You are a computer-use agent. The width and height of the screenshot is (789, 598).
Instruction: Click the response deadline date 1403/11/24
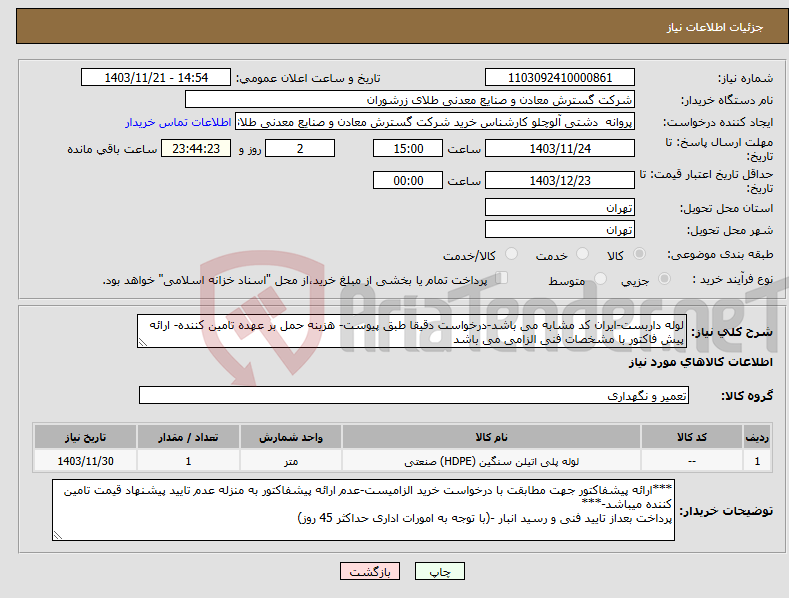point(560,148)
